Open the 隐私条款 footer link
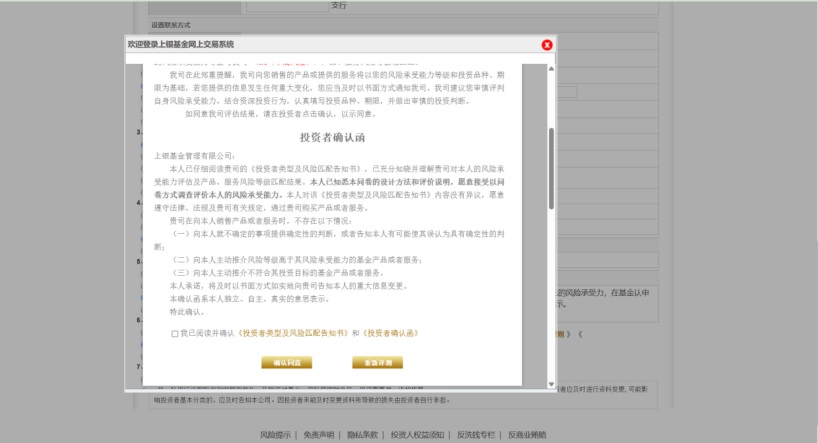 pos(362,435)
